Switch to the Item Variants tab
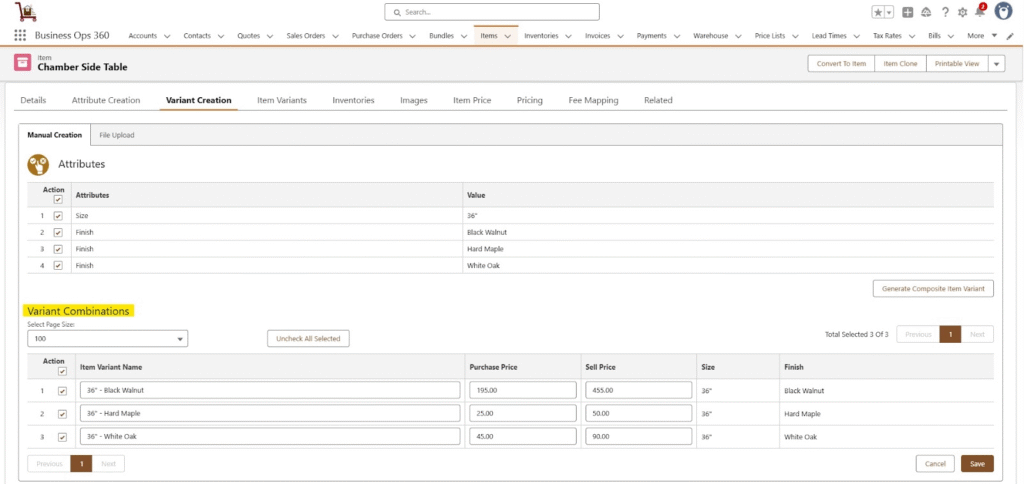Screen dimensions: 1024x484 point(281,100)
